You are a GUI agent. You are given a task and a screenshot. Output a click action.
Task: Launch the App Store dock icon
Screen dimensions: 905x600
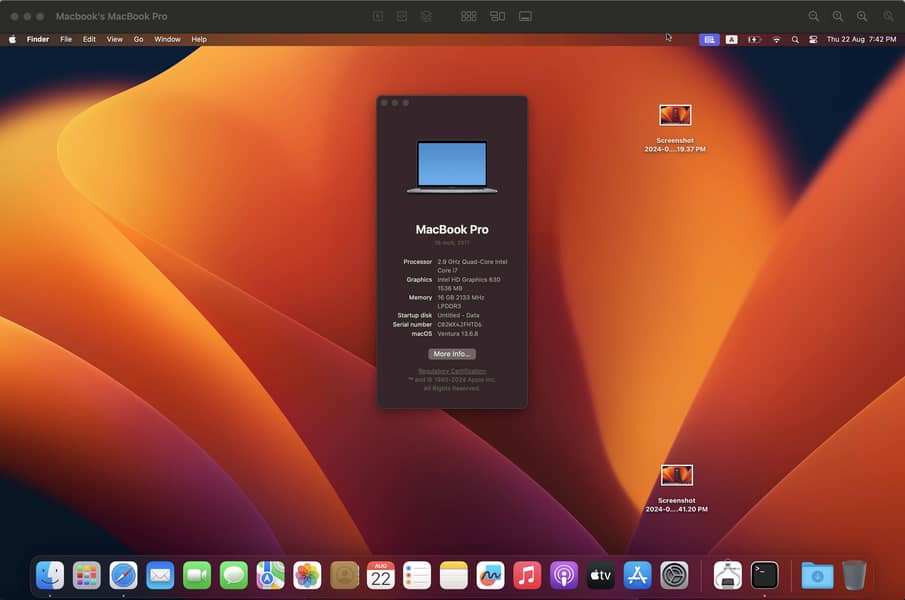(x=637, y=575)
